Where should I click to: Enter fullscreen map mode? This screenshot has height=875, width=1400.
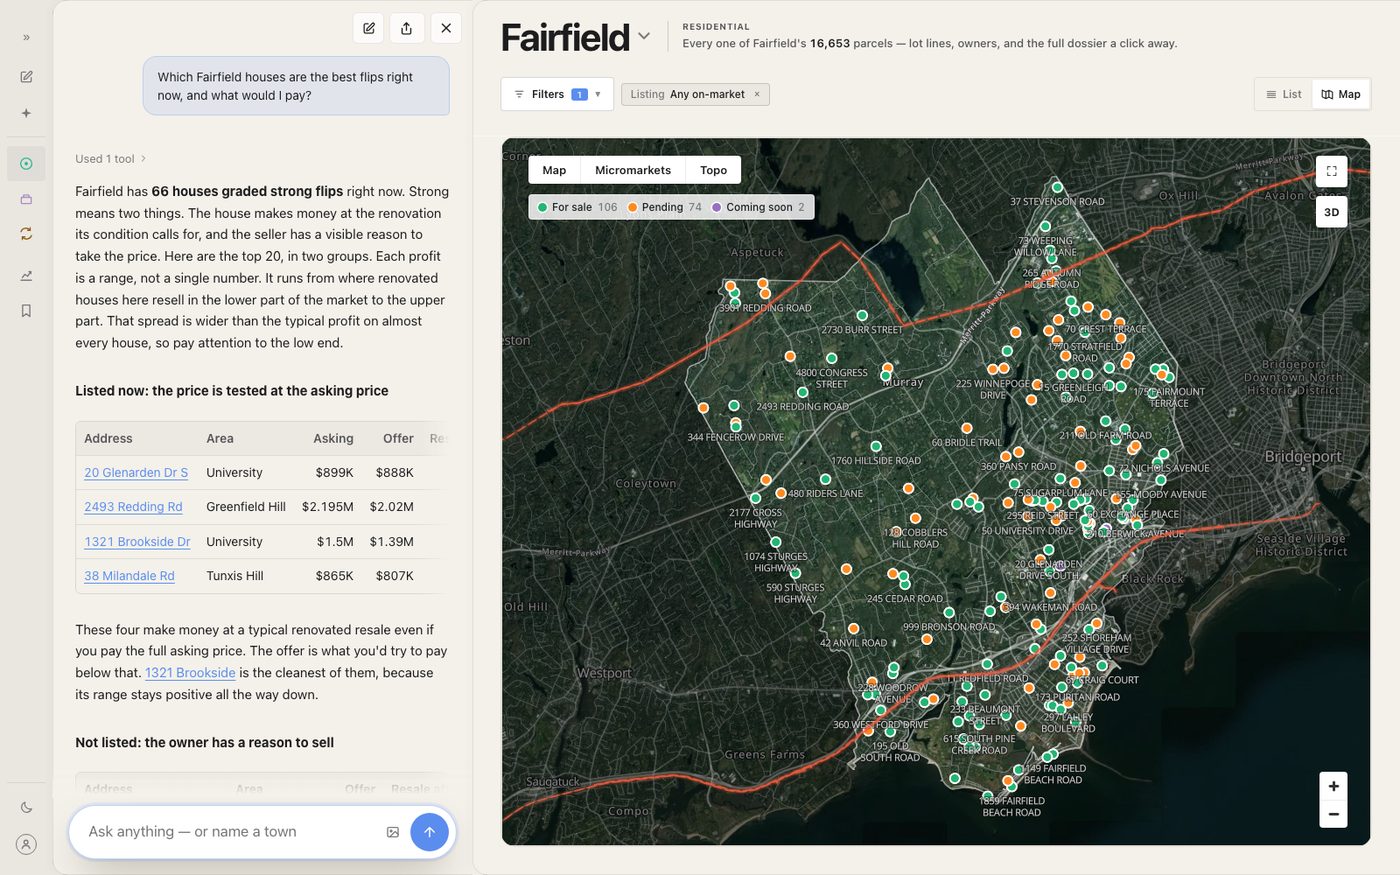coord(1331,171)
